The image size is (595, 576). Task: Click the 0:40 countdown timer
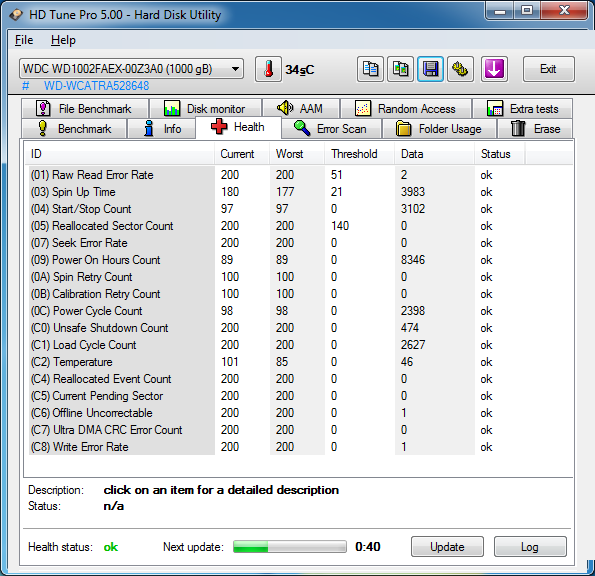tap(368, 547)
